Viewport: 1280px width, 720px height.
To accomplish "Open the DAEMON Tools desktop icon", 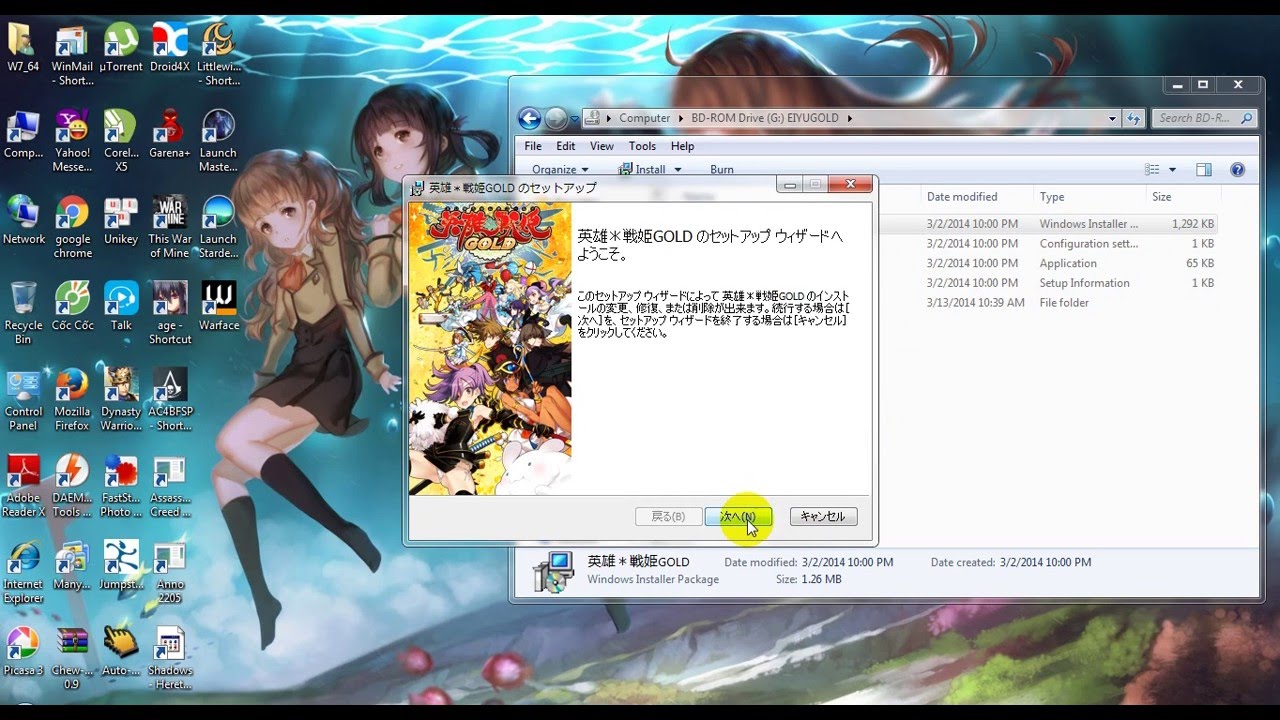I will coord(72,486).
